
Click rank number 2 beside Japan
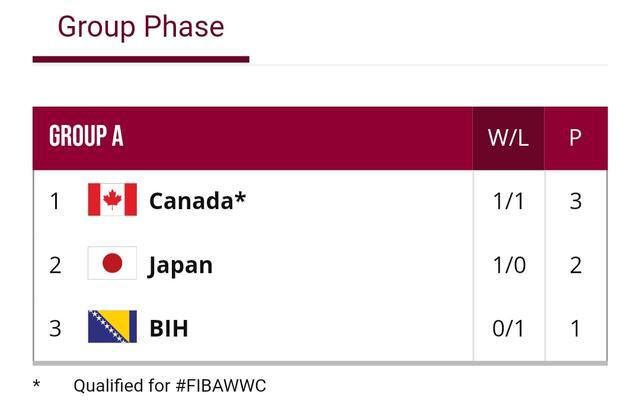pos(55,265)
